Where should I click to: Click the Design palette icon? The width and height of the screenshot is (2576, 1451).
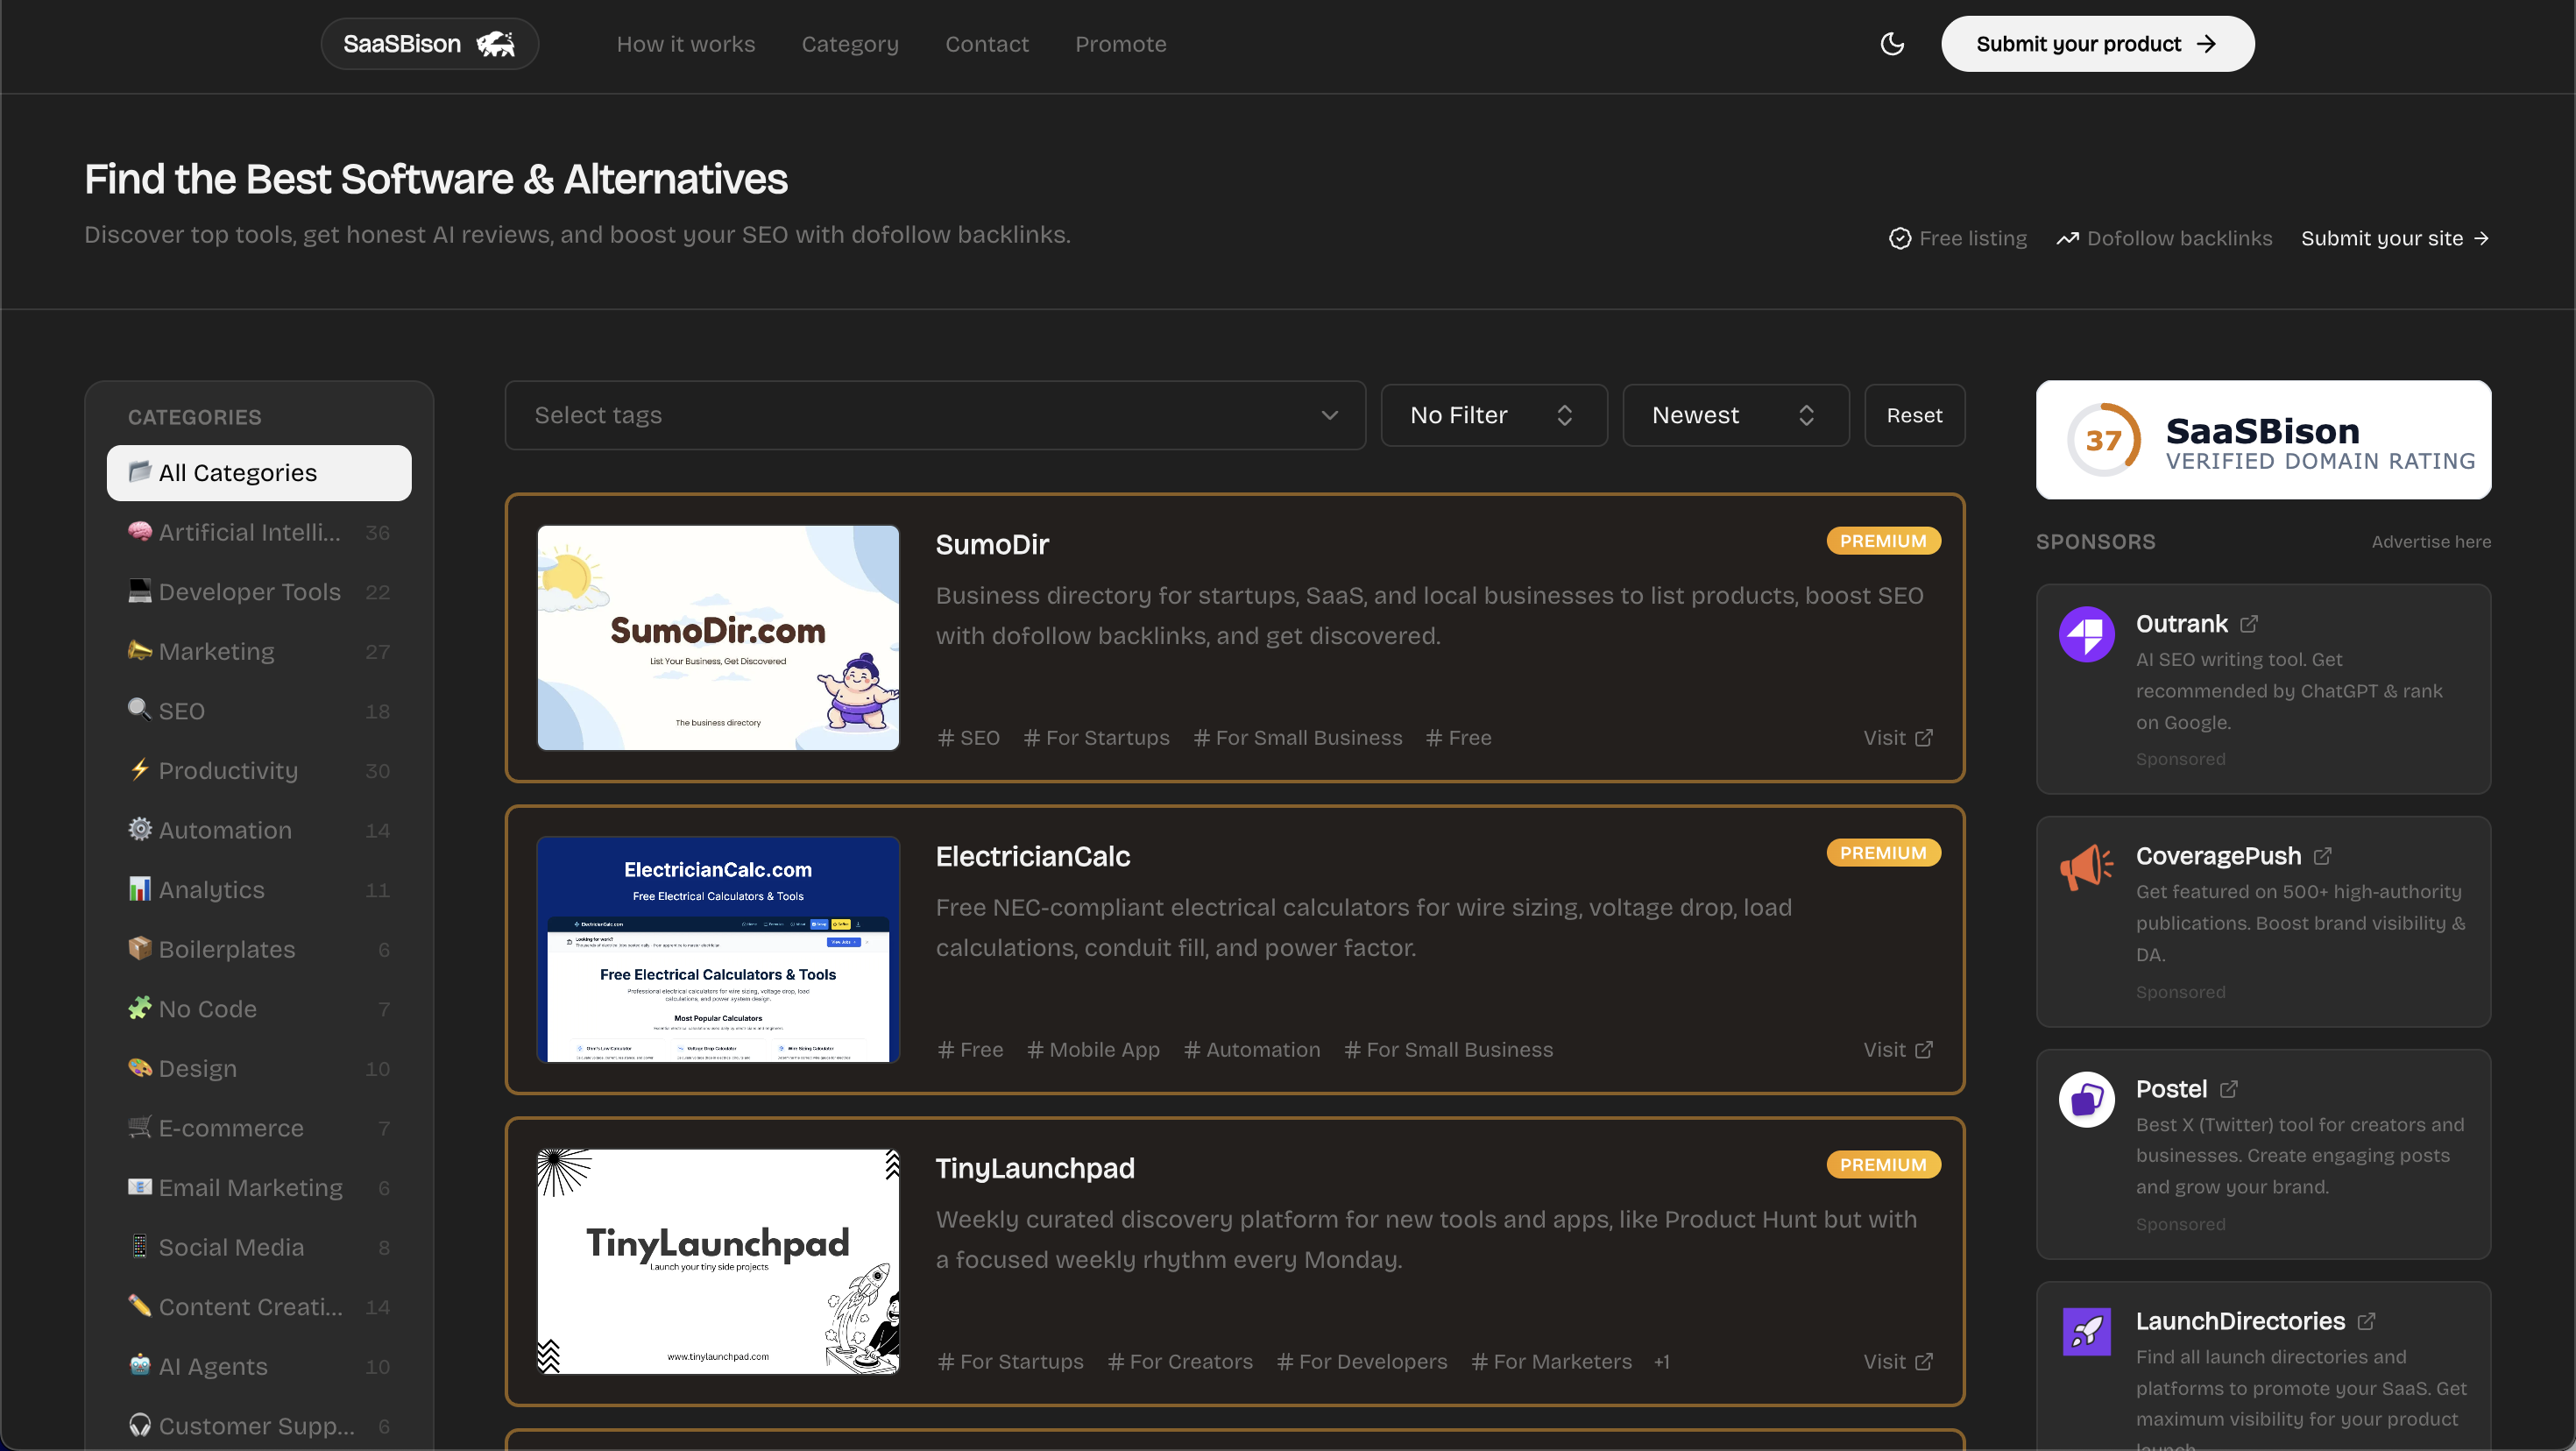coord(140,1067)
